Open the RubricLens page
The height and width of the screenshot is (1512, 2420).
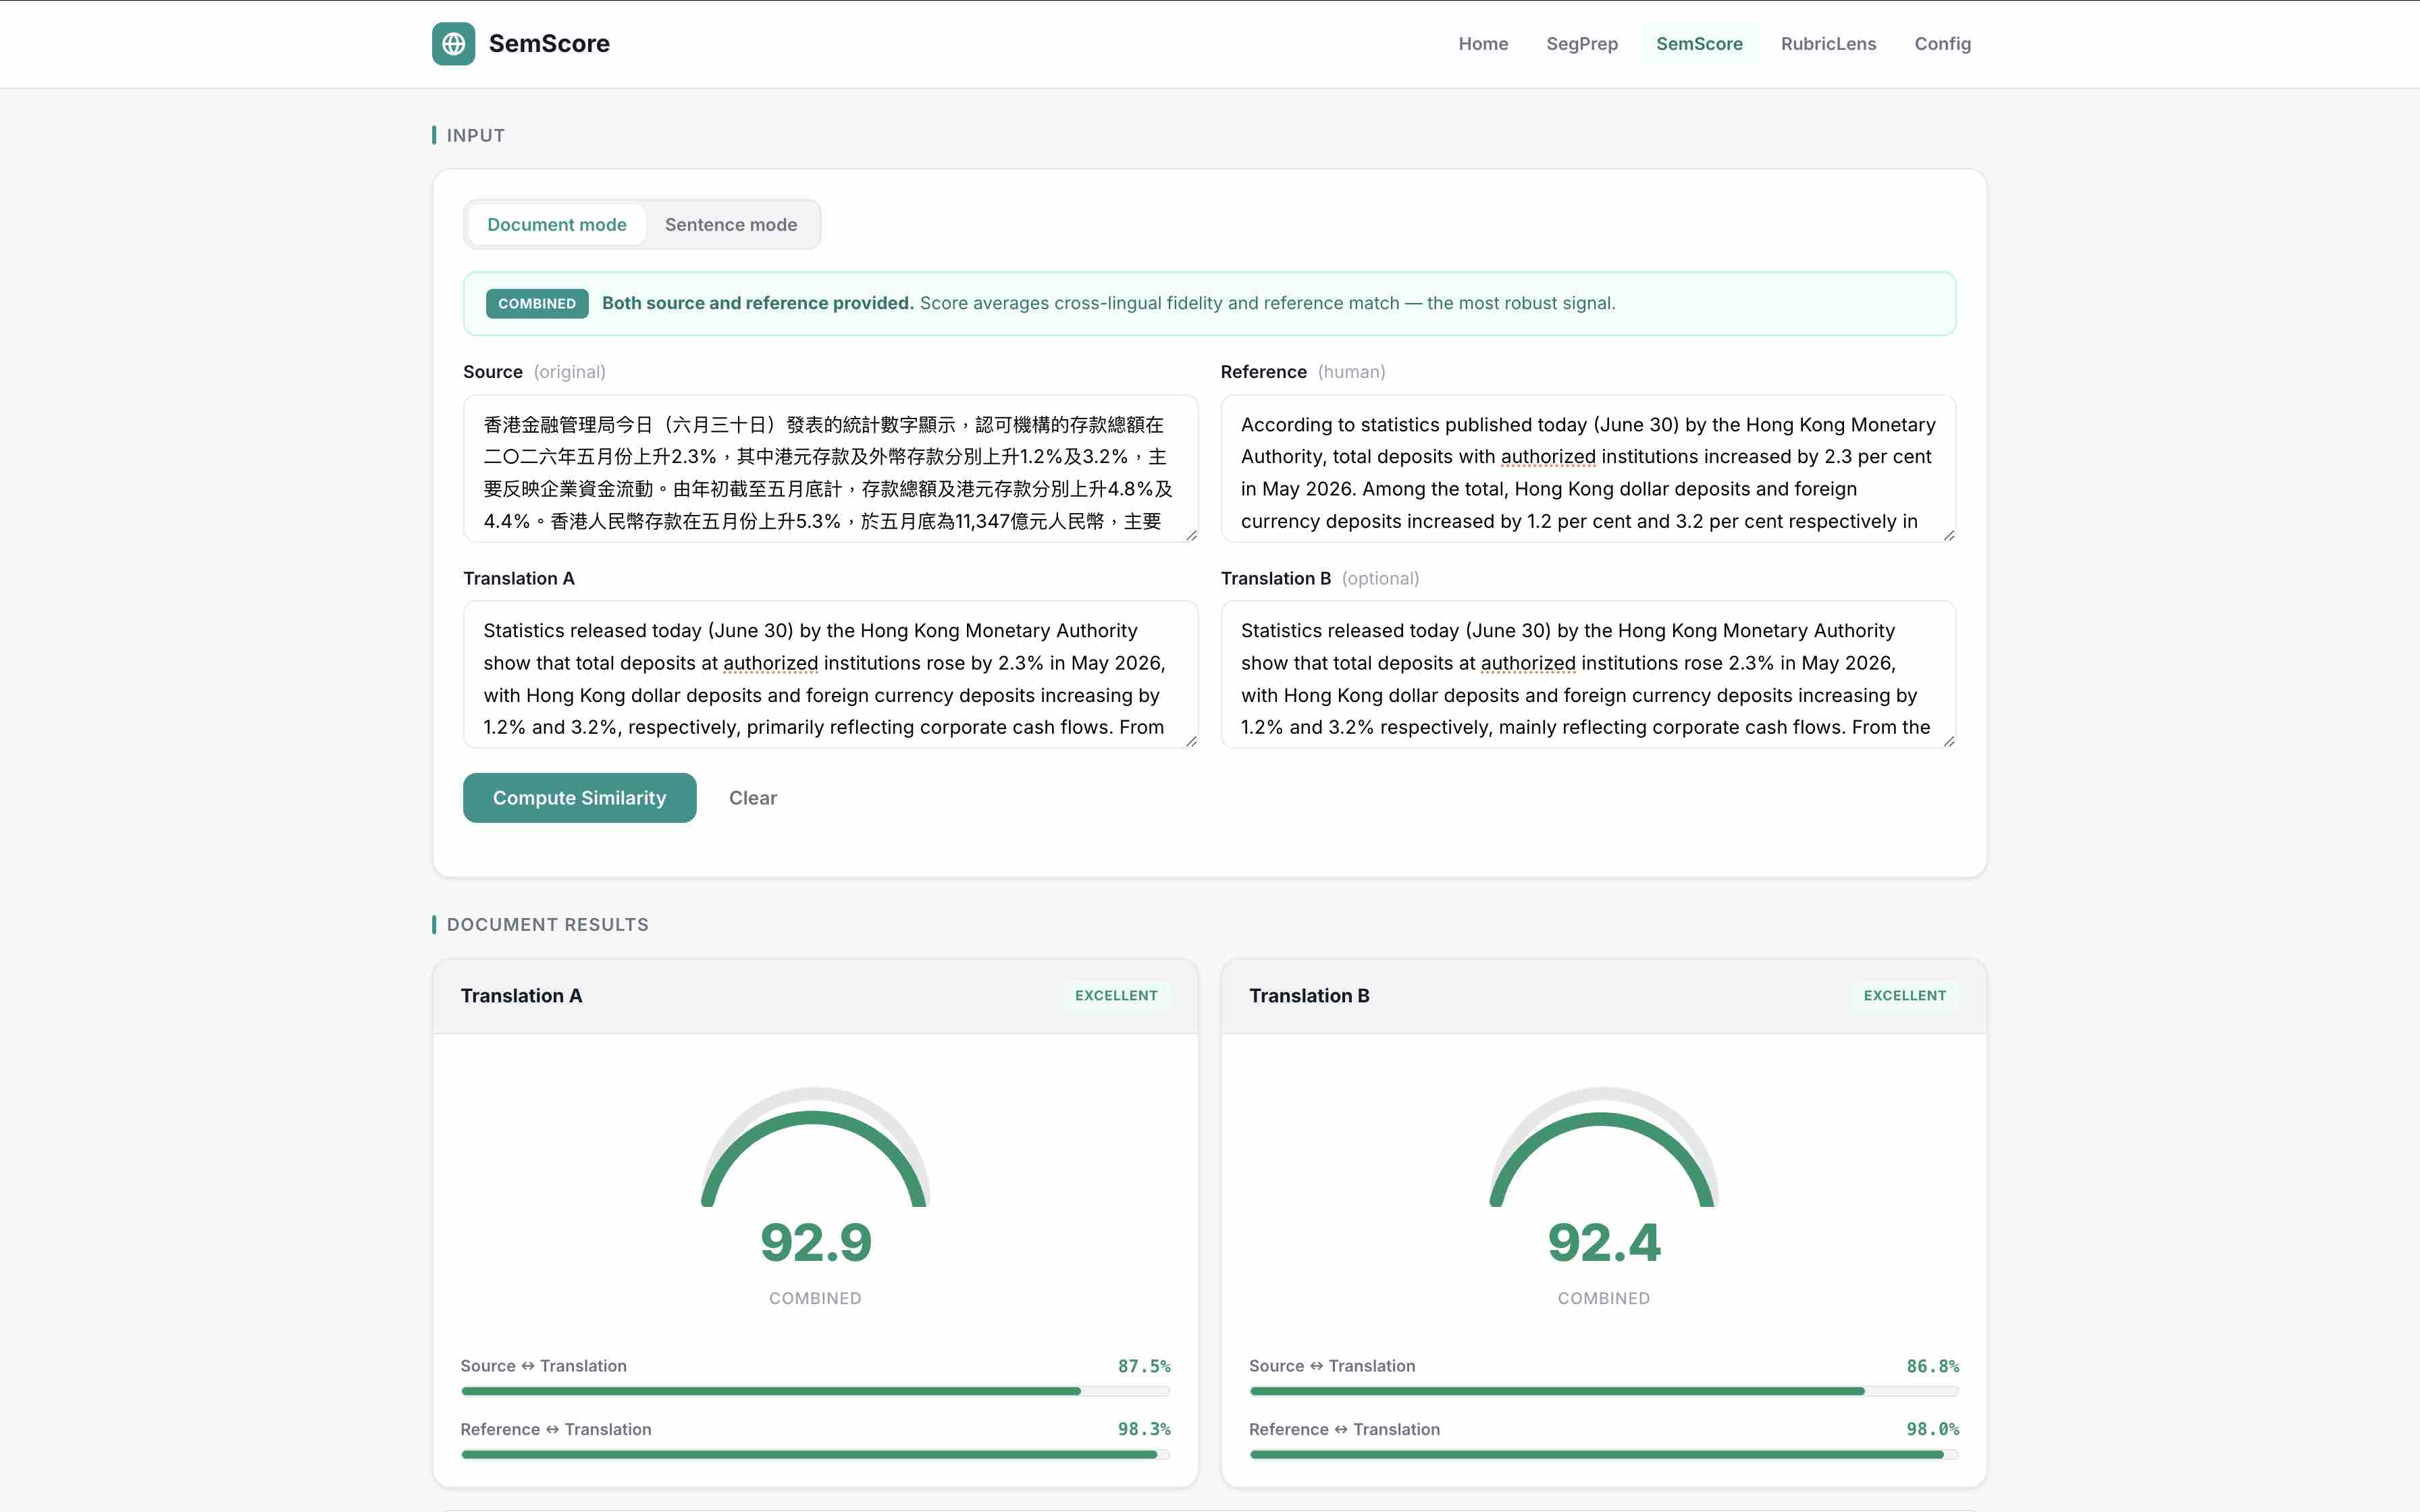(x=1828, y=44)
